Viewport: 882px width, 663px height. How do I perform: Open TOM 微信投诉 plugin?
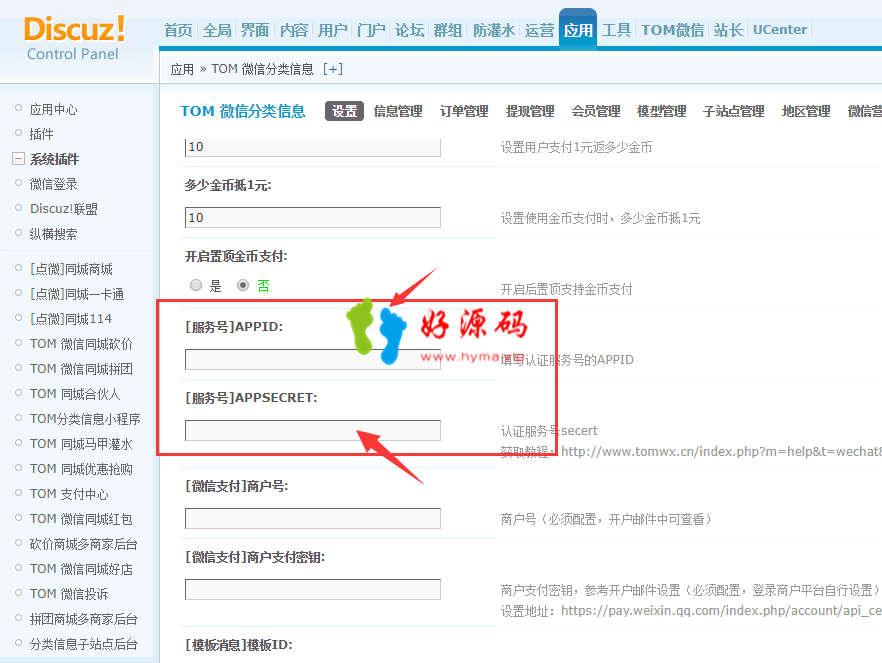pos(69,594)
